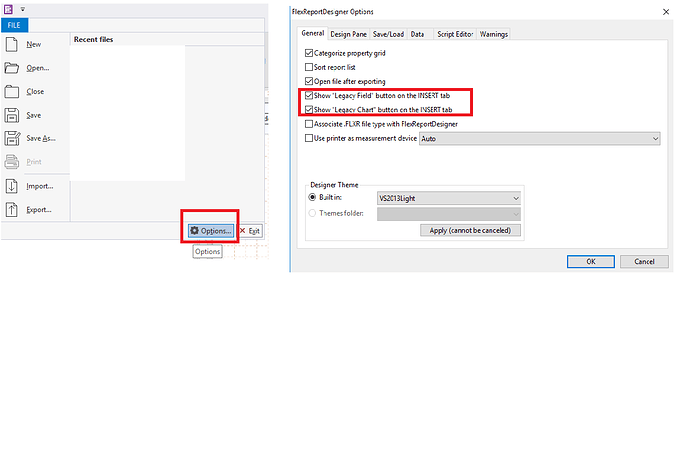
Task: Open the disabled Themes folder dropdown
Action: pyautogui.click(x=449, y=214)
